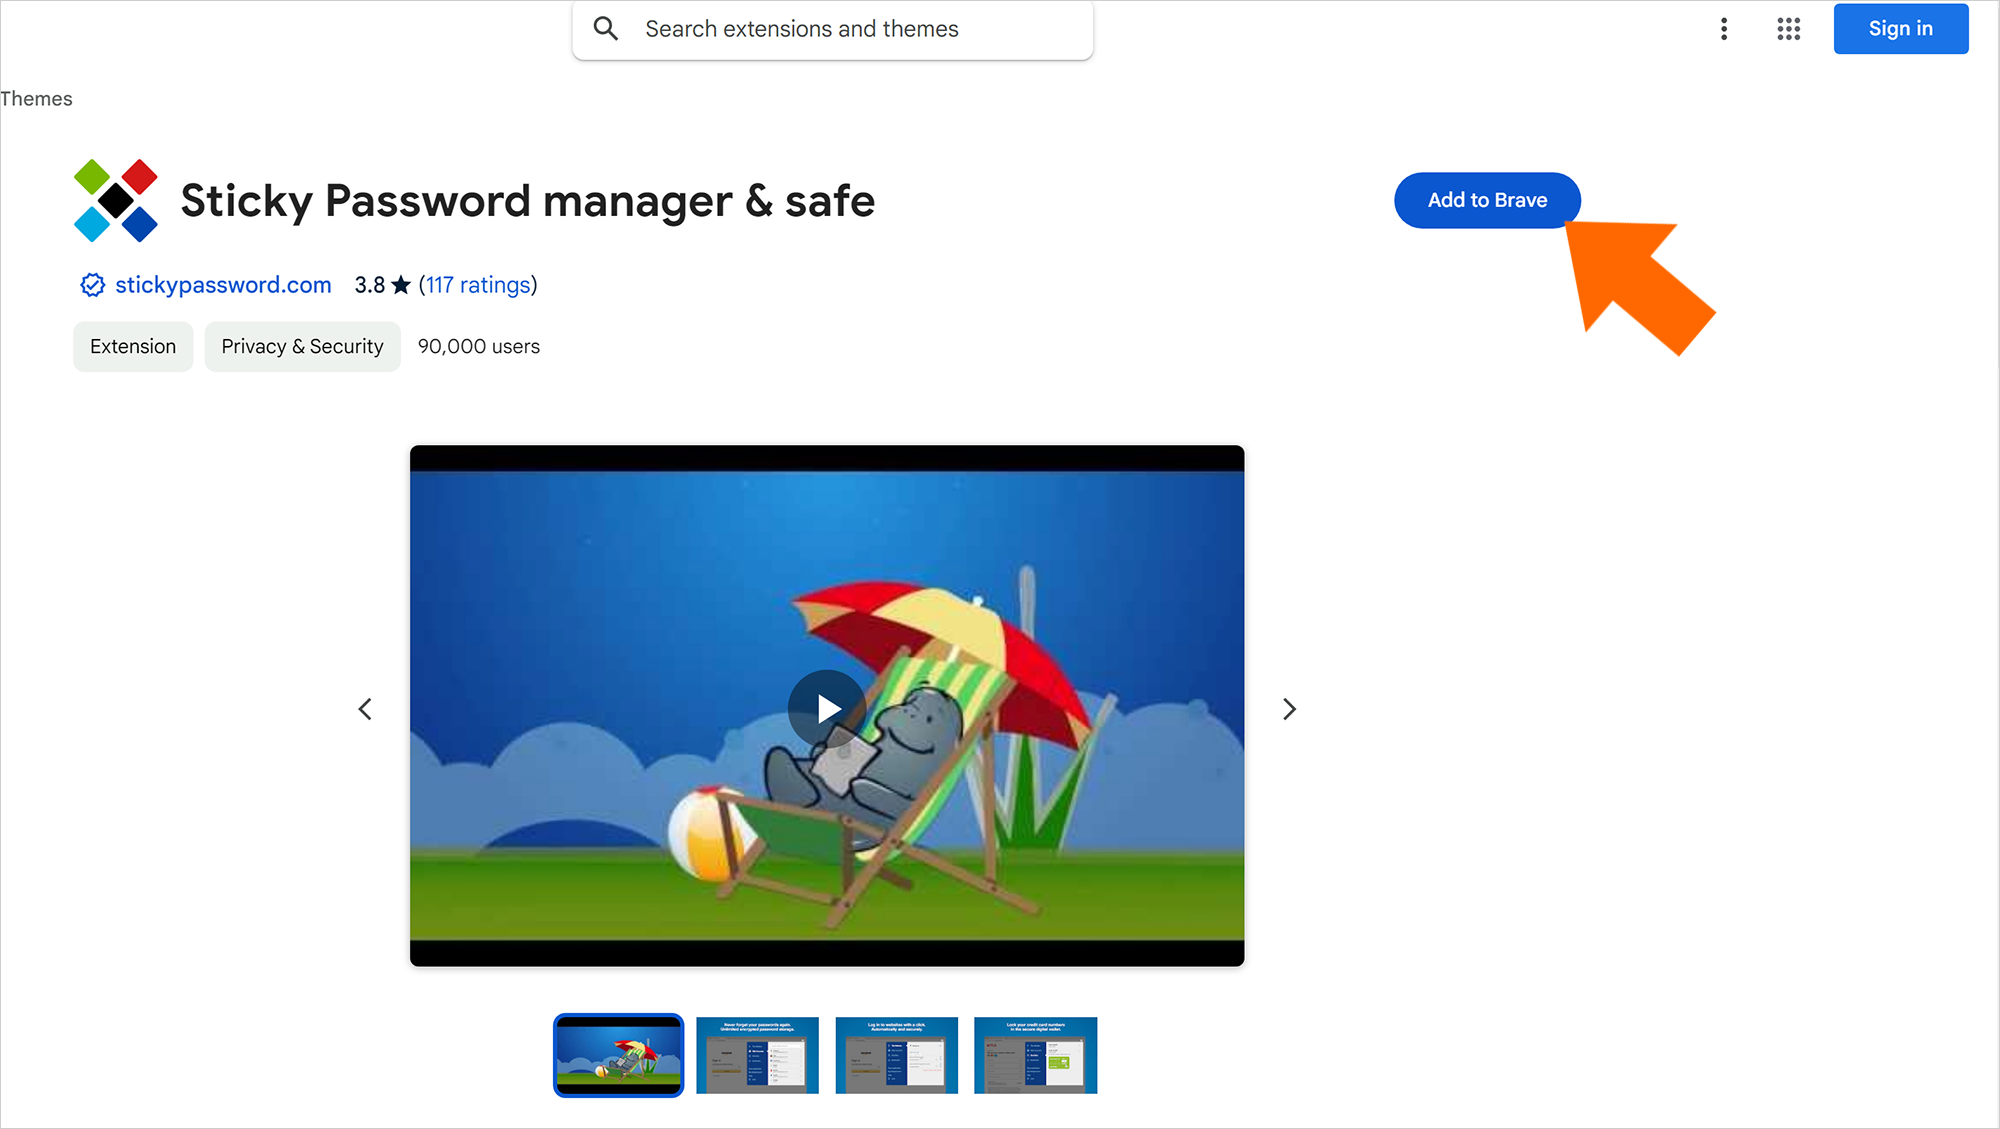This screenshot has width=2000, height=1129.
Task: Go to previous screenshot with left chevron
Action: [x=365, y=709]
